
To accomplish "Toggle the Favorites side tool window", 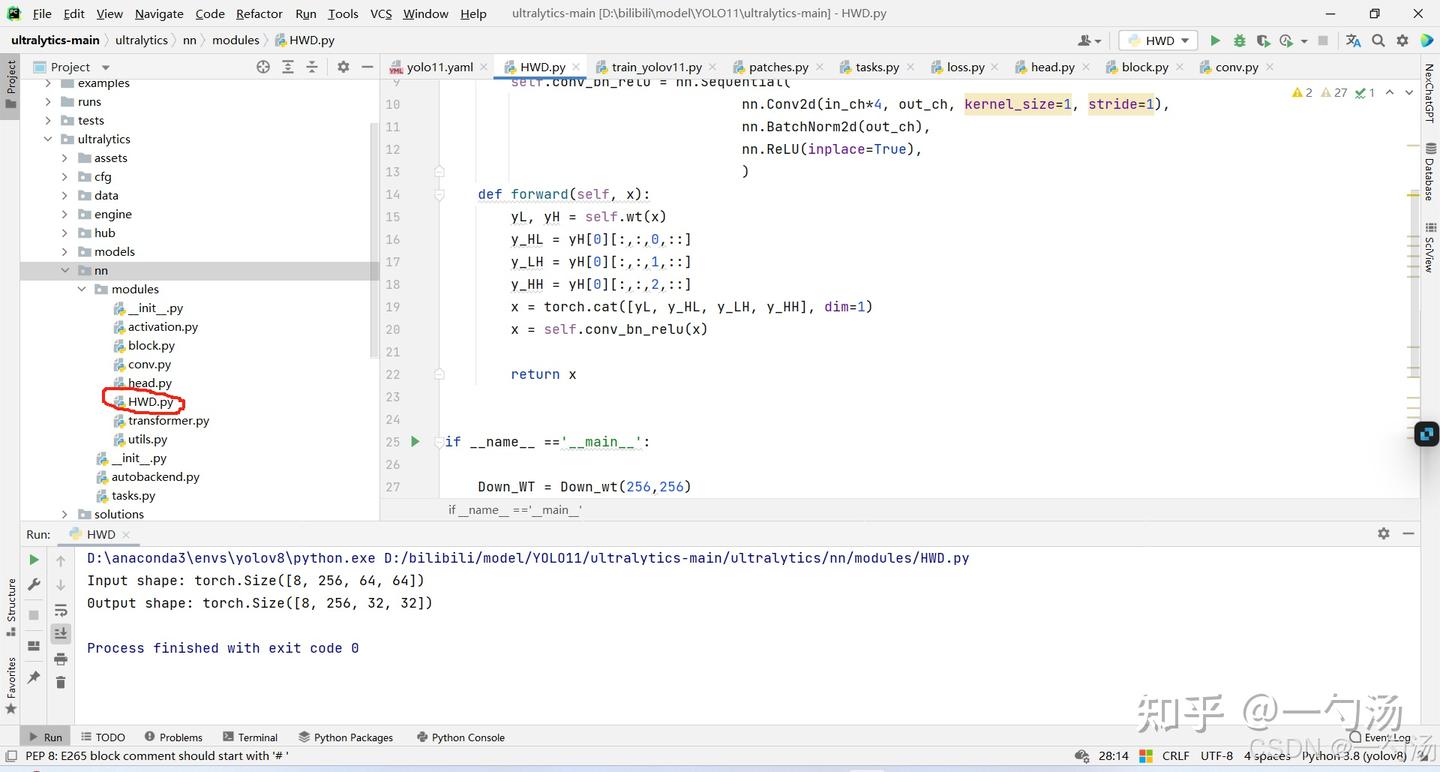I will tap(11, 685).
